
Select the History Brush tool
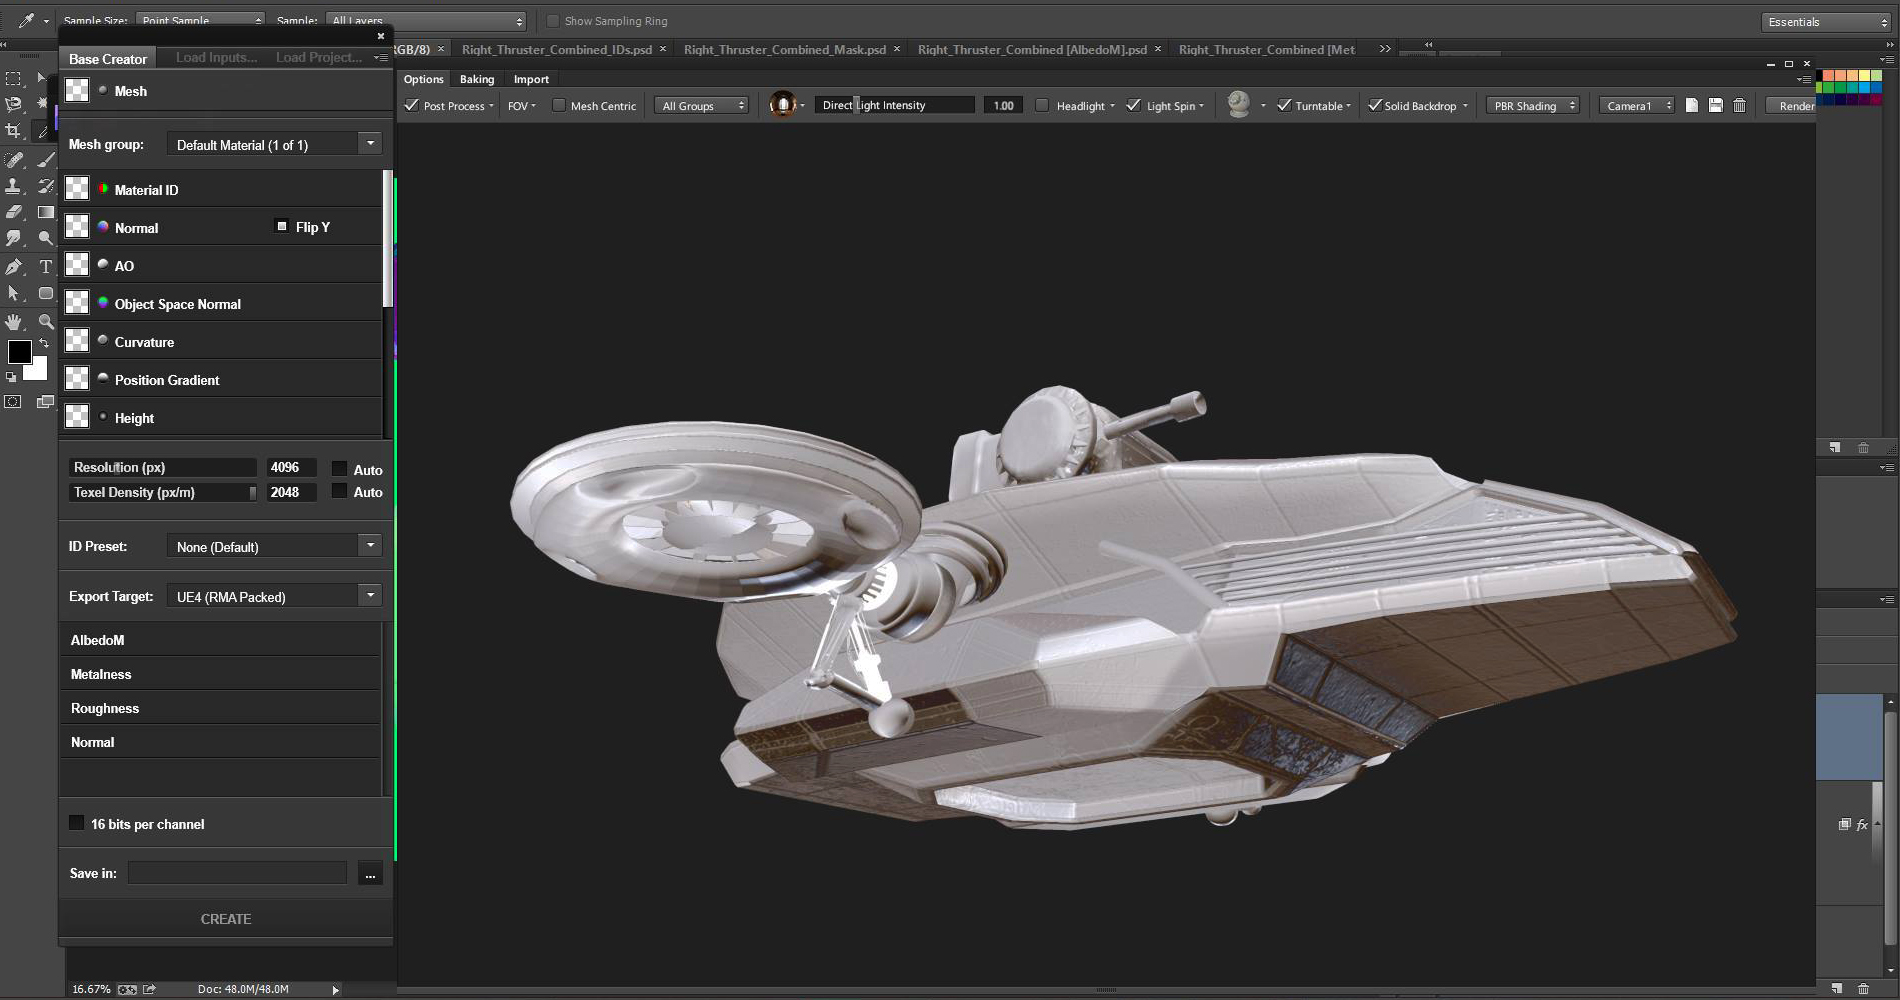pyautogui.click(x=46, y=186)
